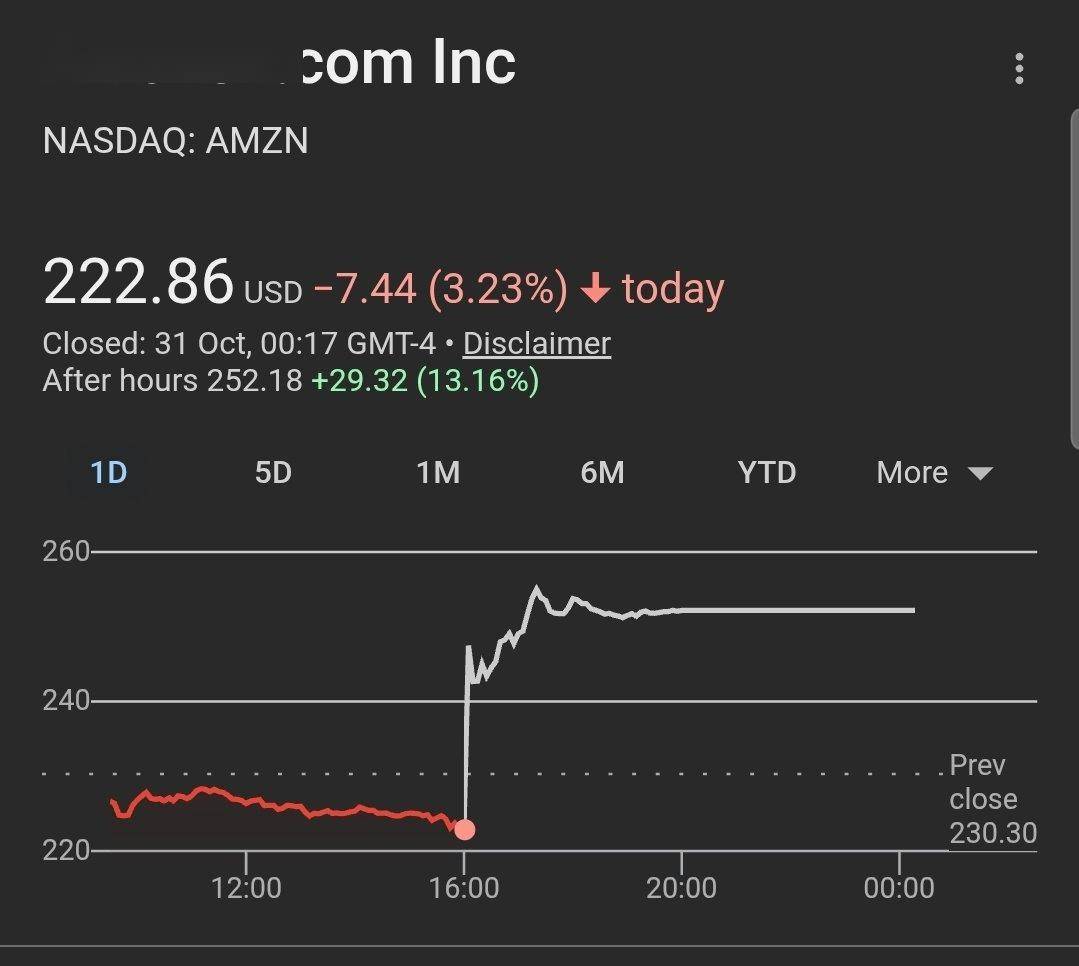This screenshot has height=966, width=1079.
Task: Click the +29.32 (13.16%) after-hours change
Action: 425,381
